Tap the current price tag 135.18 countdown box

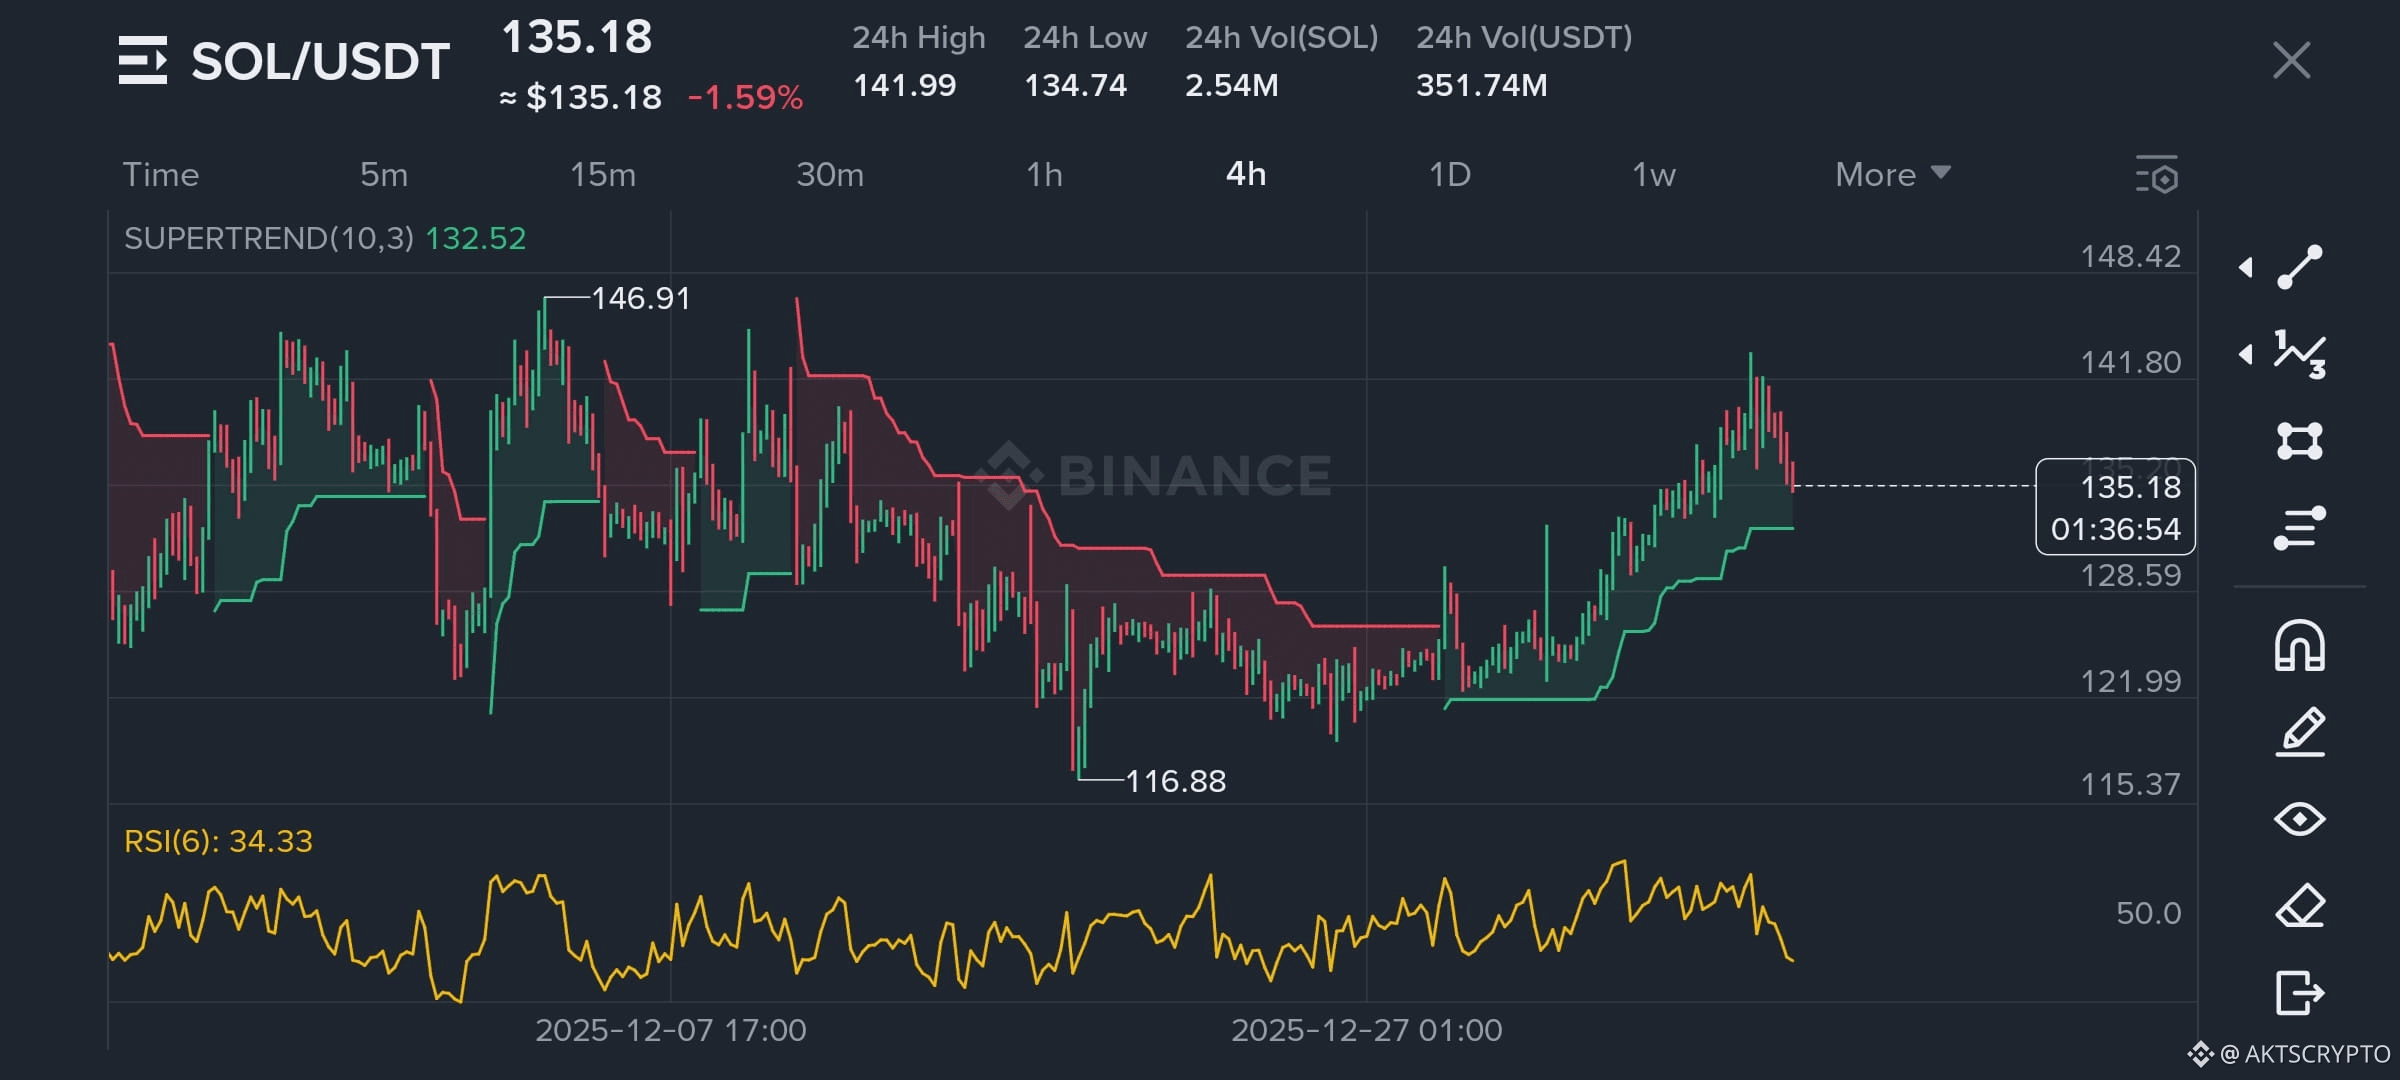2115,507
